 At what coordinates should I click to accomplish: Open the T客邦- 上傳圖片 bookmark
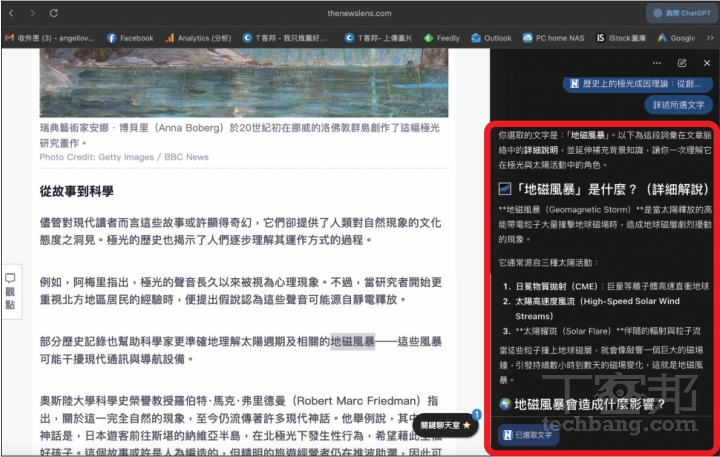click(x=379, y=38)
